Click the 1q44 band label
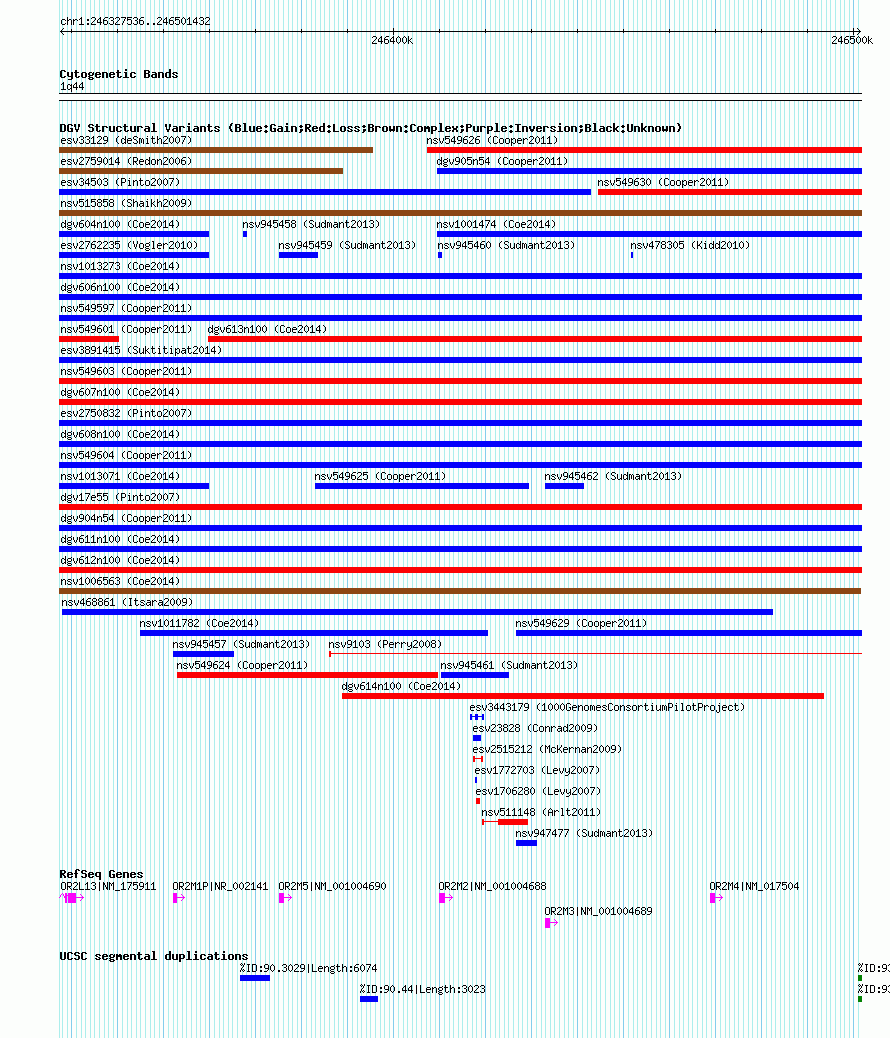This screenshot has width=890, height=1038. pyautogui.click(x=72, y=87)
